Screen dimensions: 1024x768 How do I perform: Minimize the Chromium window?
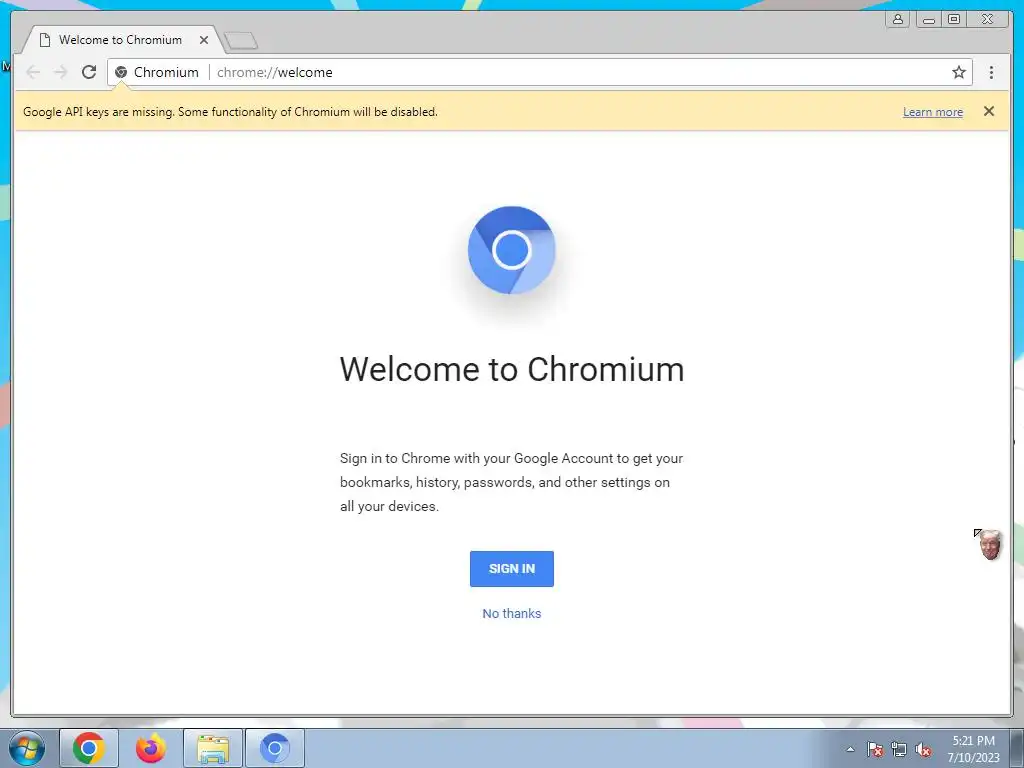click(928, 19)
